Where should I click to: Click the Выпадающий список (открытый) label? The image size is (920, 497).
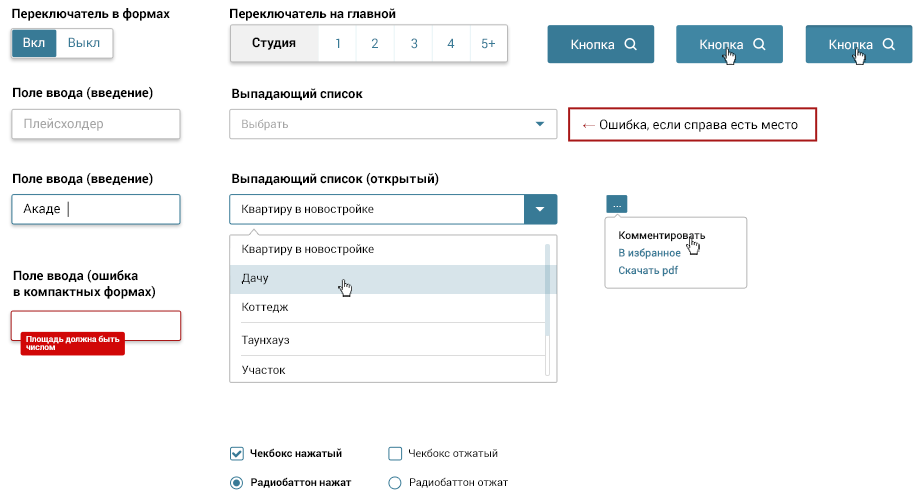point(335,179)
